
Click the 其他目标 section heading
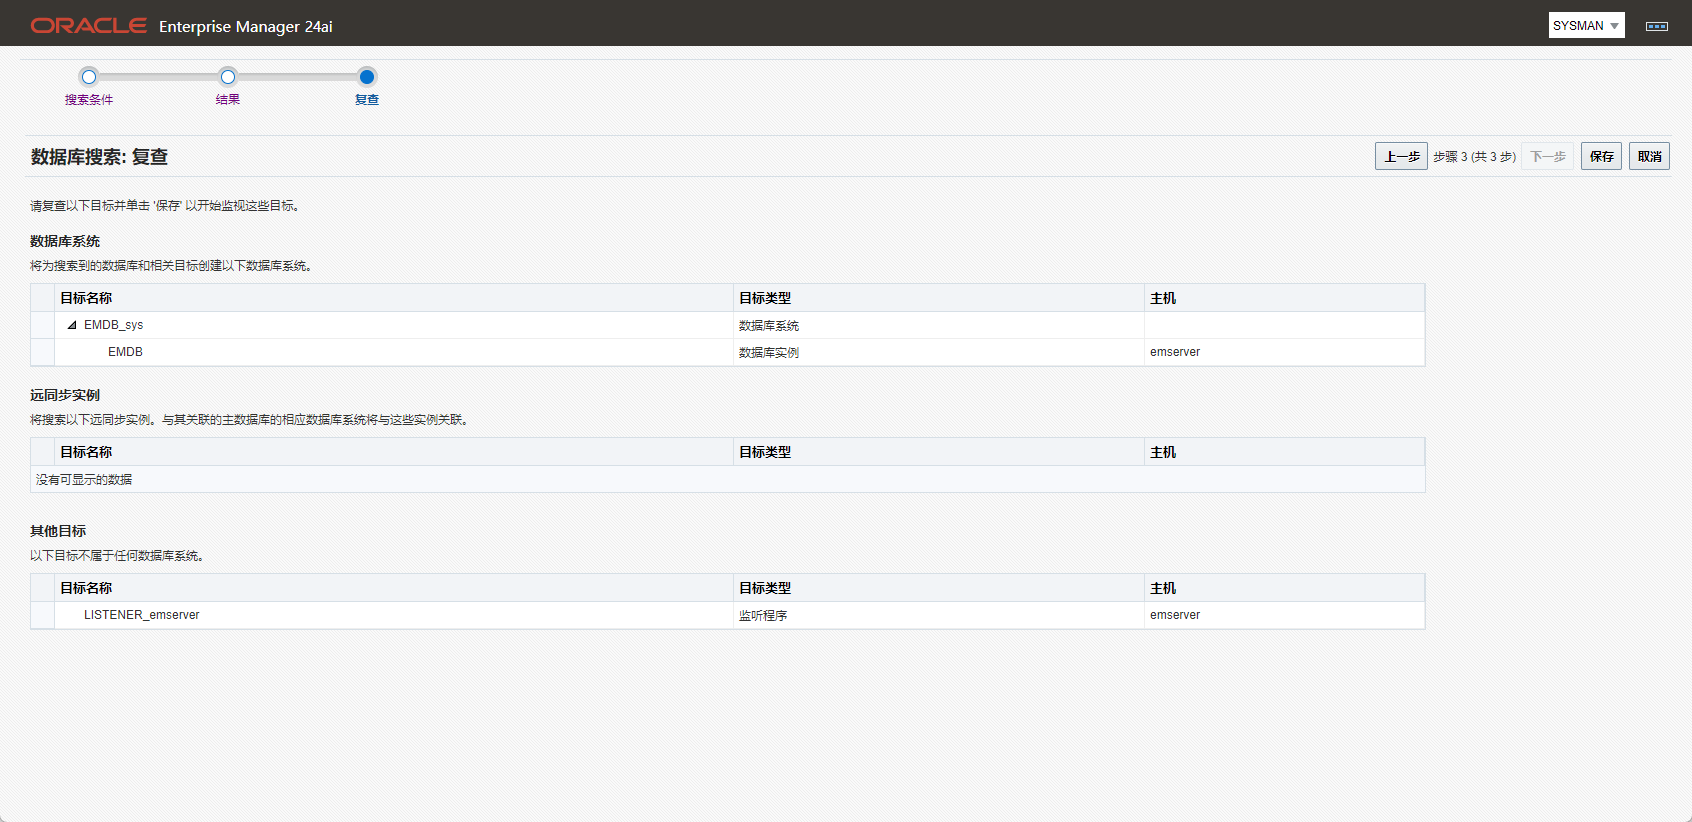(x=58, y=531)
